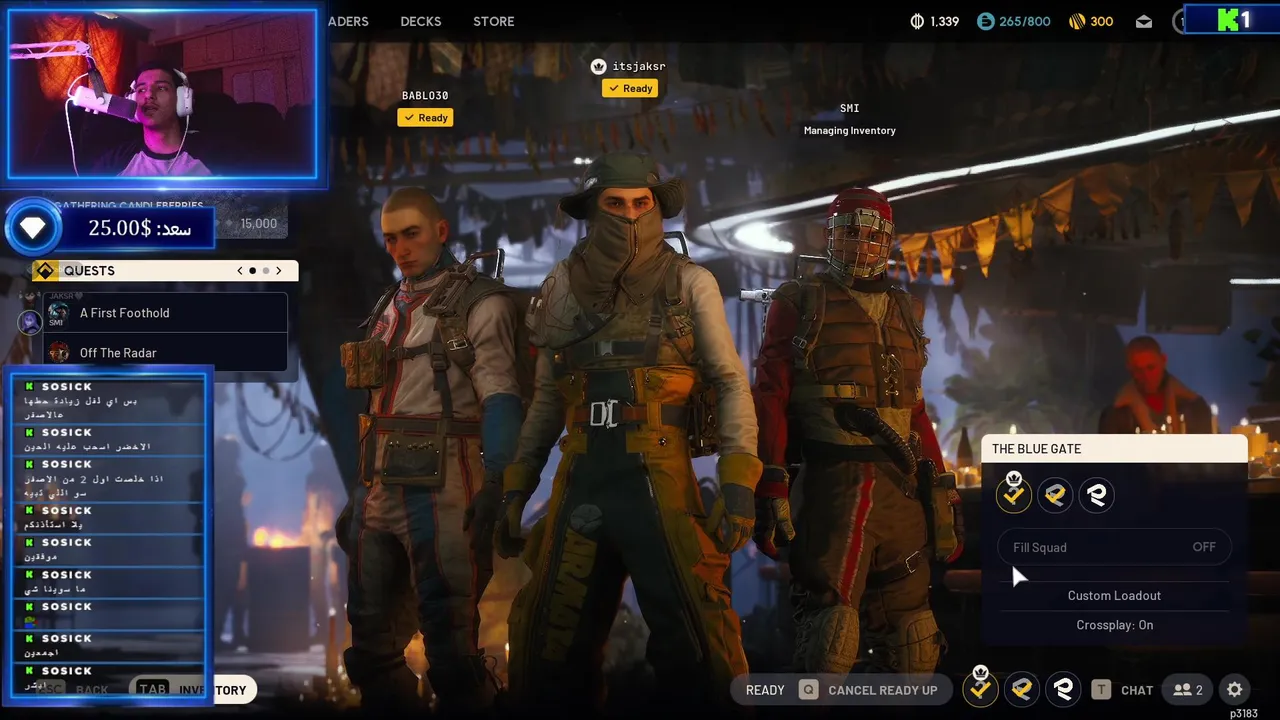This screenshot has width=1280, height=720.
Task: Select player name BABL030
Action: tap(425, 96)
